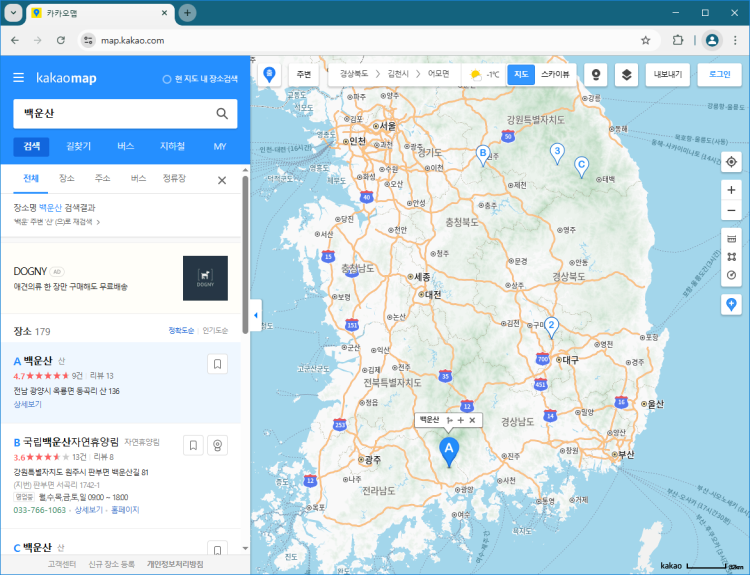The height and width of the screenshot is (575, 750).
Task: Click marker A on the map
Action: pyautogui.click(x=449, y=452)
